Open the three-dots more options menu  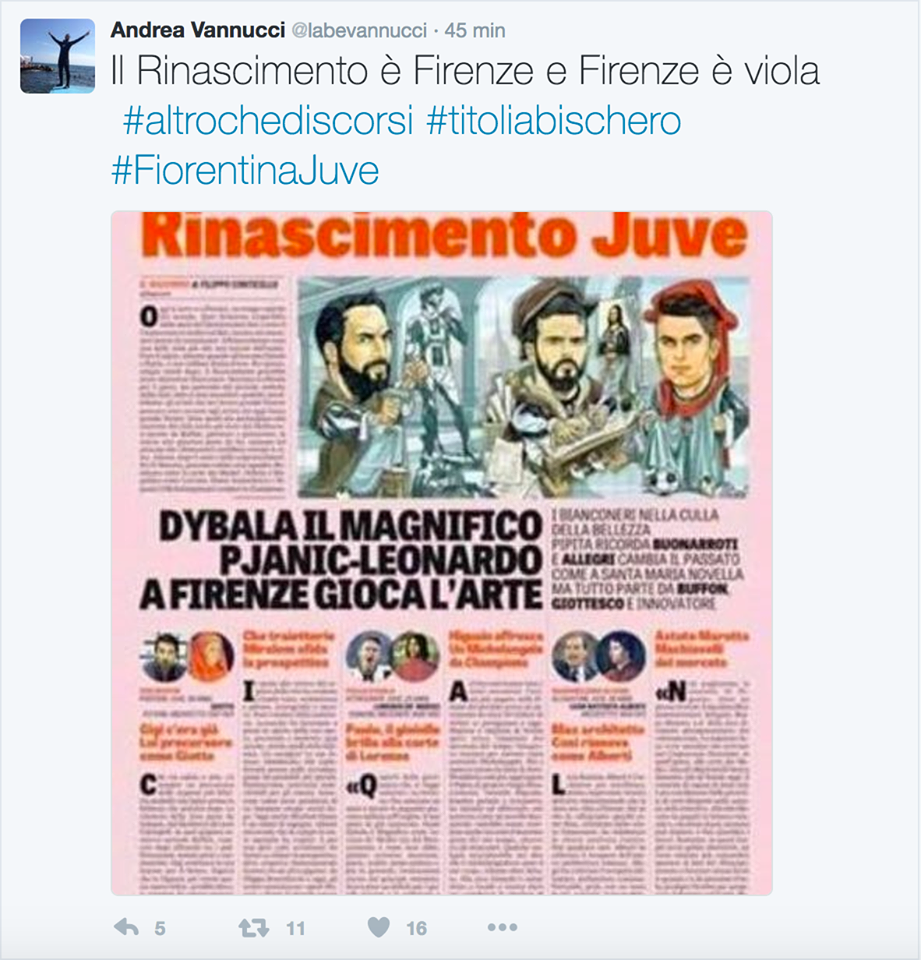click(502, 928)
